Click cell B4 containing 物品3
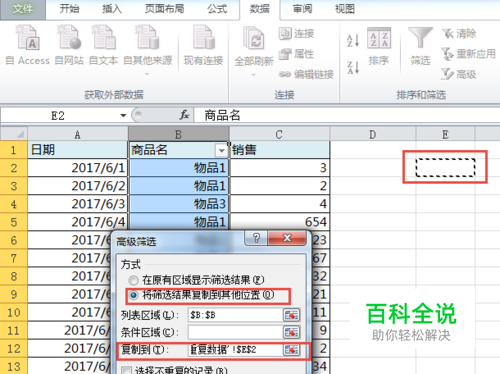This screenshot has height=374, width=500. pos(179,204)
